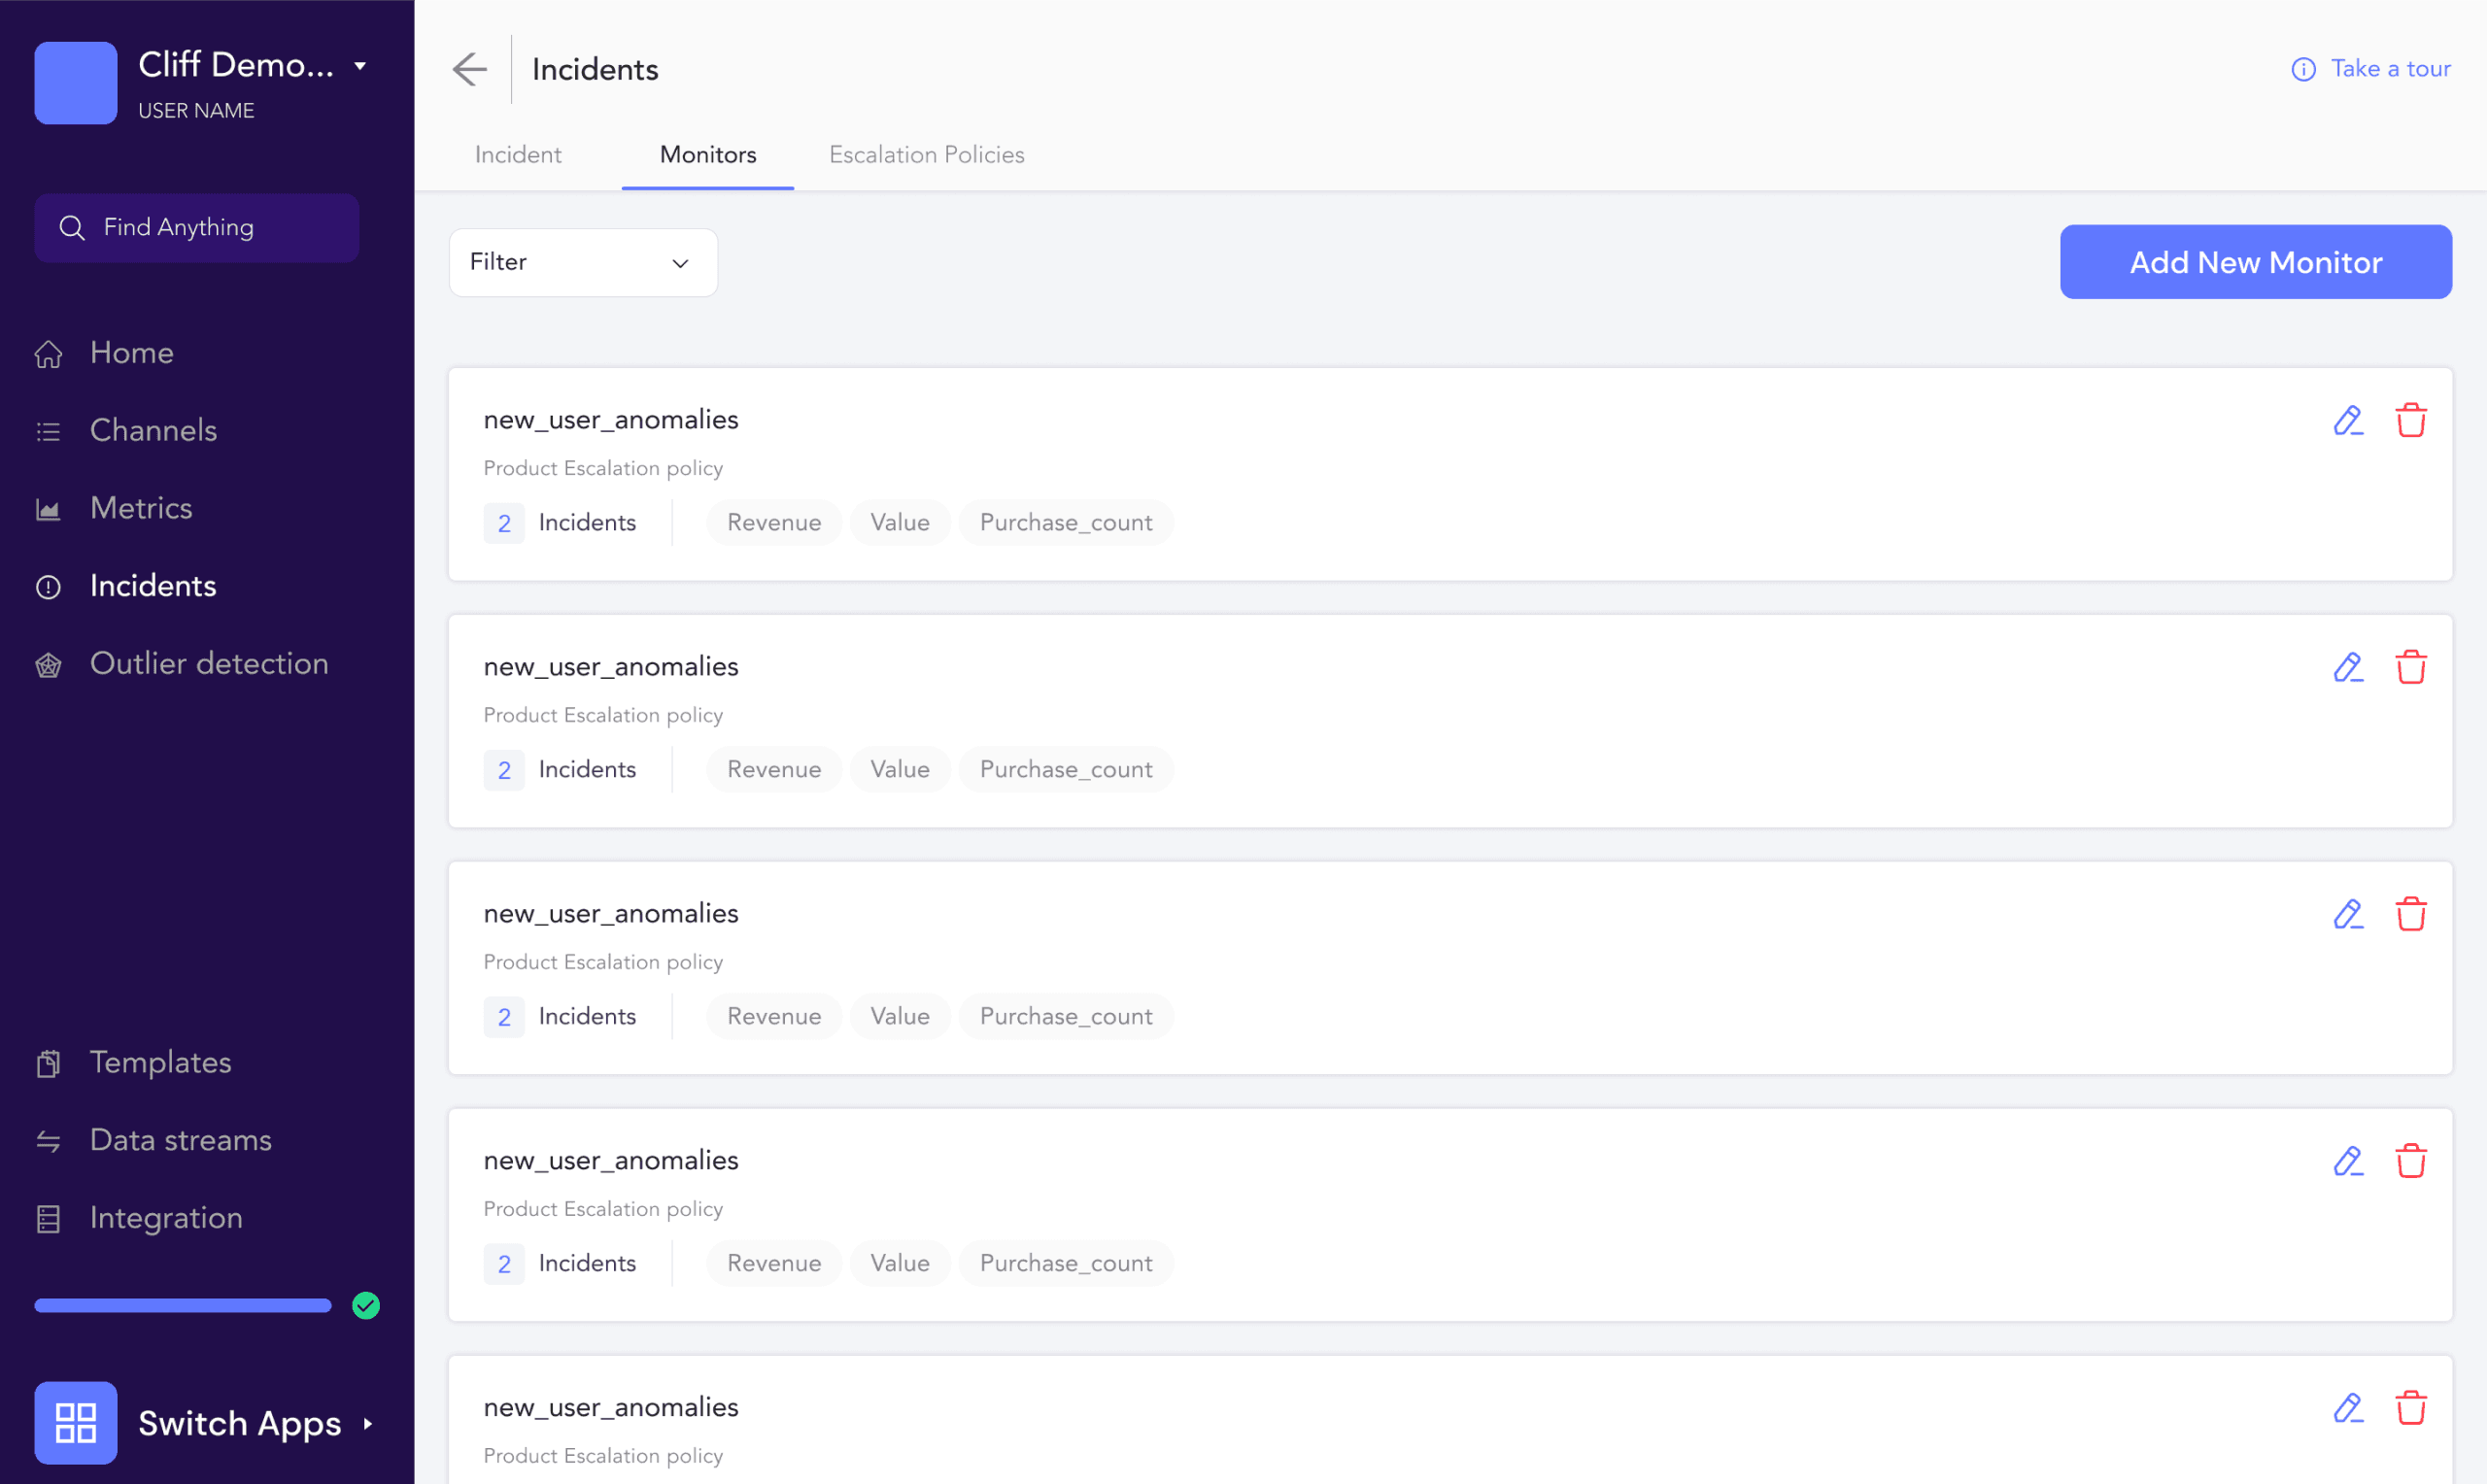2487x1484 pixels.
Task: Edit the first new_user_anomalies monitor
Action: 2347,421
